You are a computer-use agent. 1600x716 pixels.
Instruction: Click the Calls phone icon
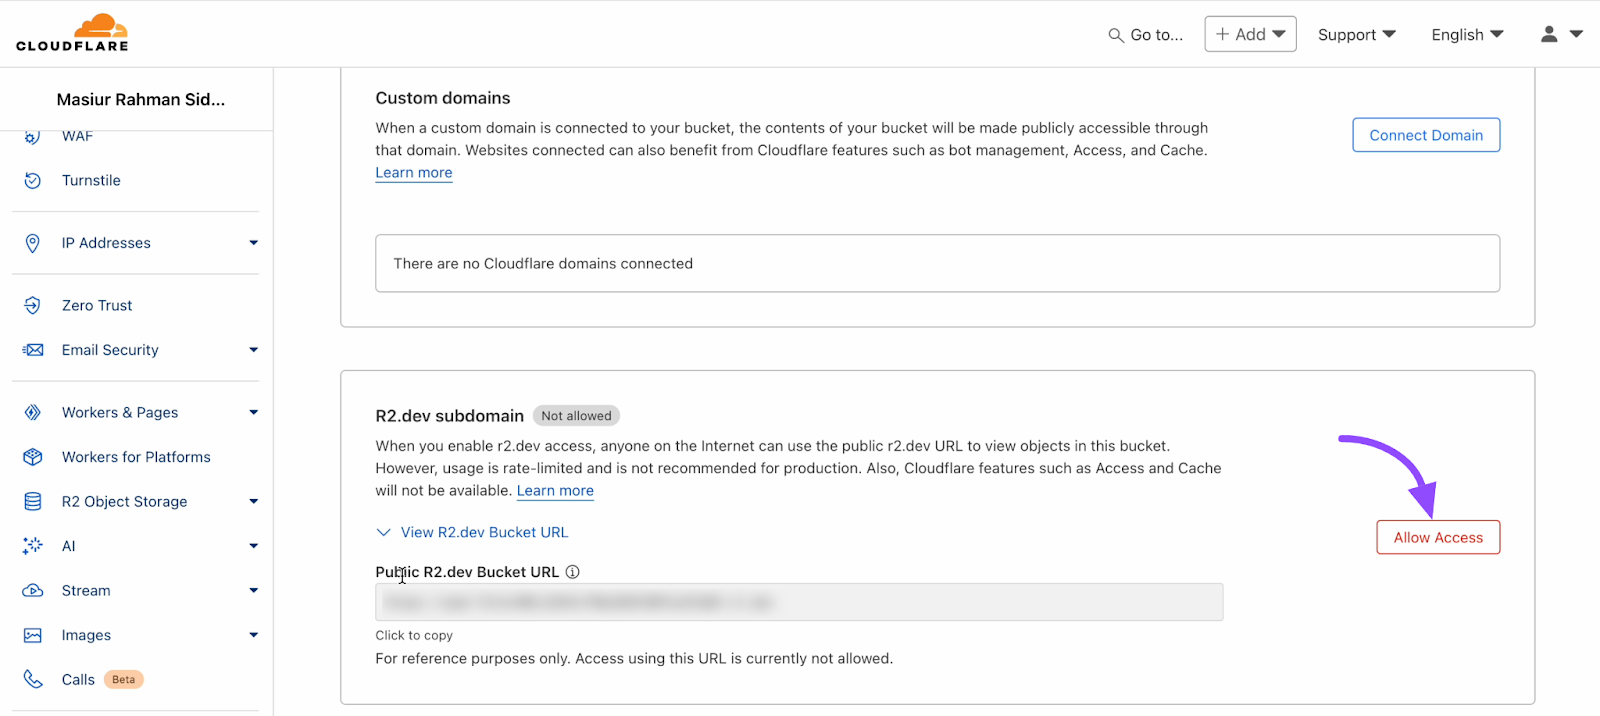coord(33,679)
